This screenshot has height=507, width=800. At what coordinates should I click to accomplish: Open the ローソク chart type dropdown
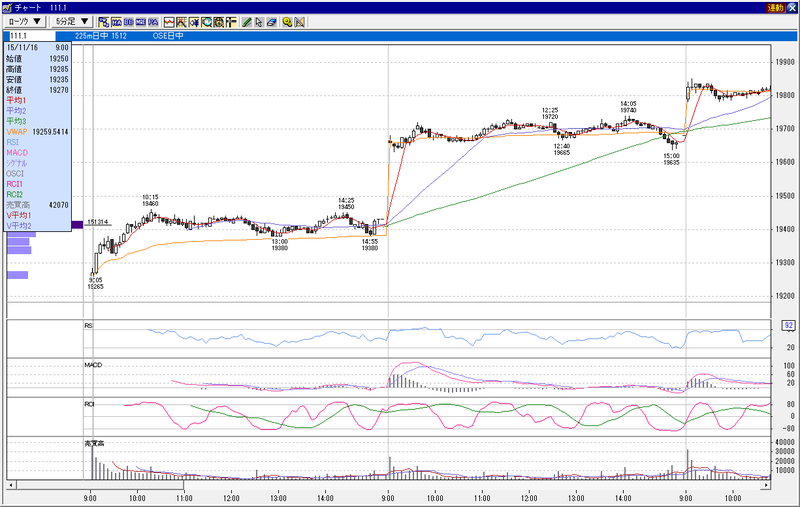24,21
